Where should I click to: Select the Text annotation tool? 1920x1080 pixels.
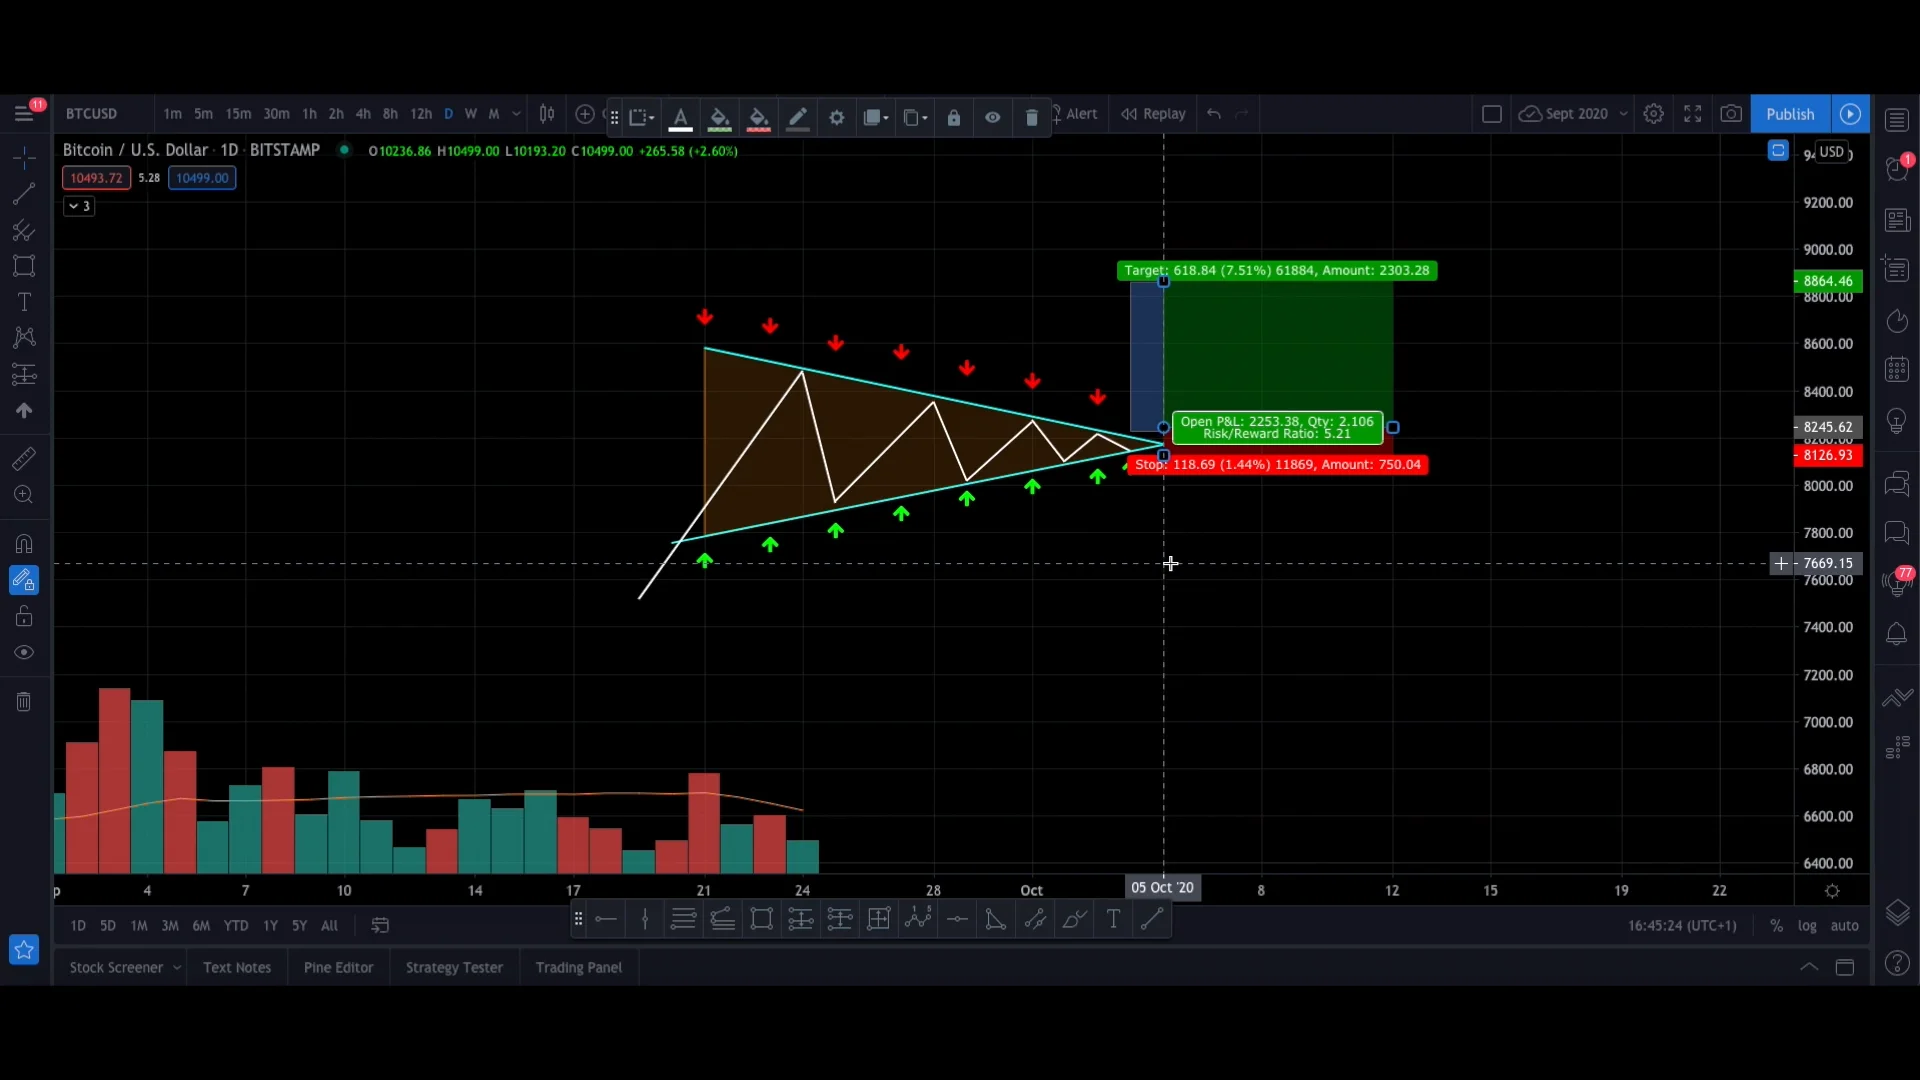23,302
